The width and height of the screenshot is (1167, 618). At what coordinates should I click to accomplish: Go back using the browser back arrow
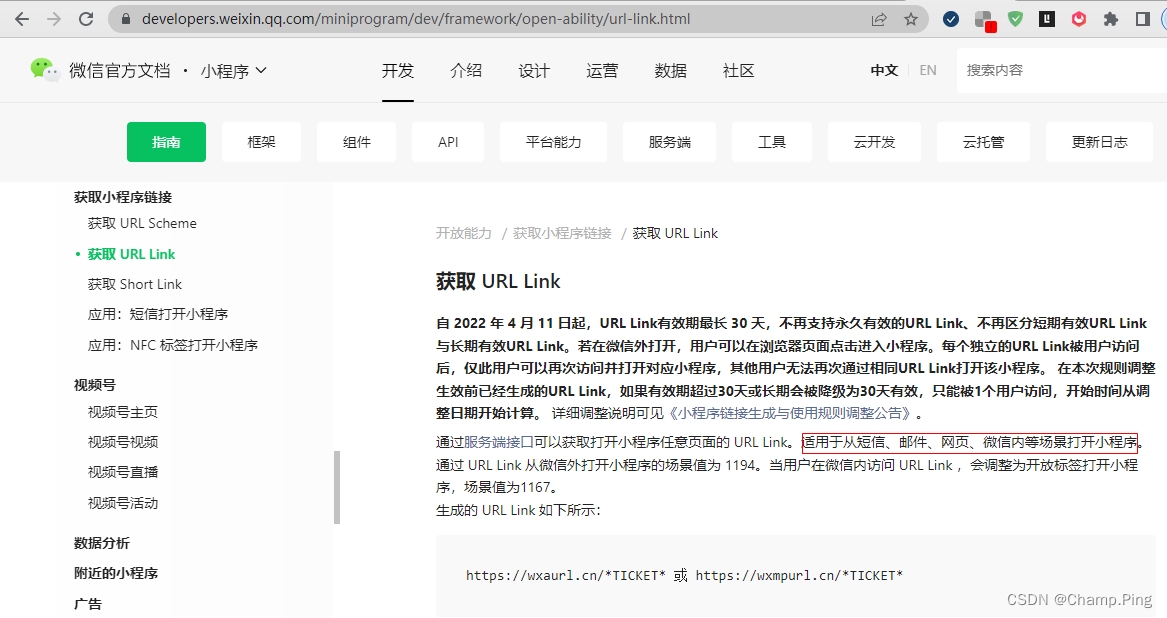tap(22, 19)
